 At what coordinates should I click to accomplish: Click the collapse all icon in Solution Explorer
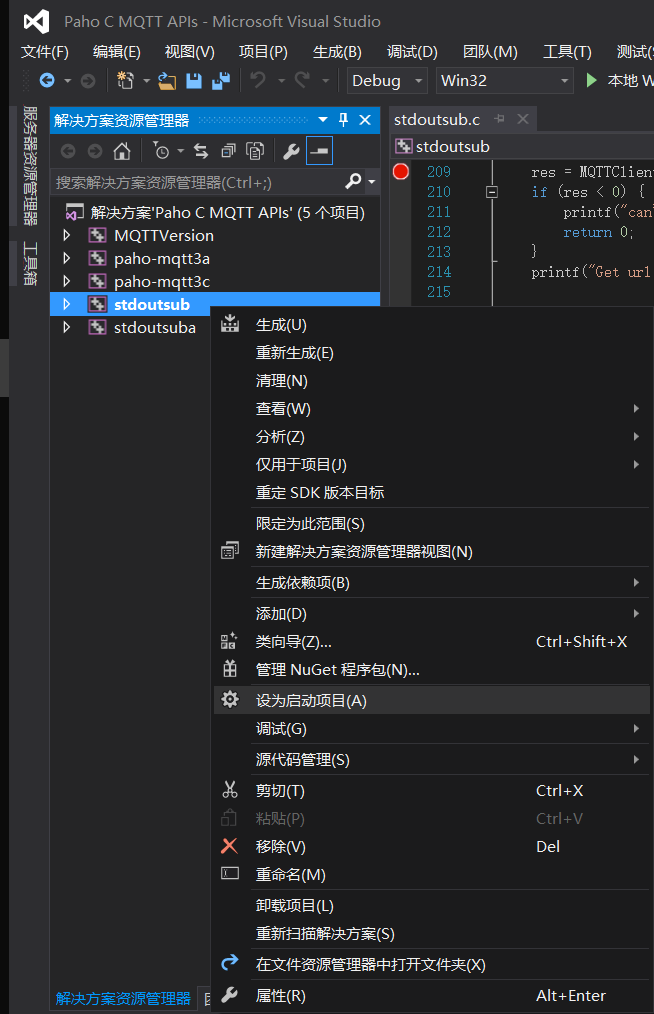pyautogui.click(x=228, y=151)
